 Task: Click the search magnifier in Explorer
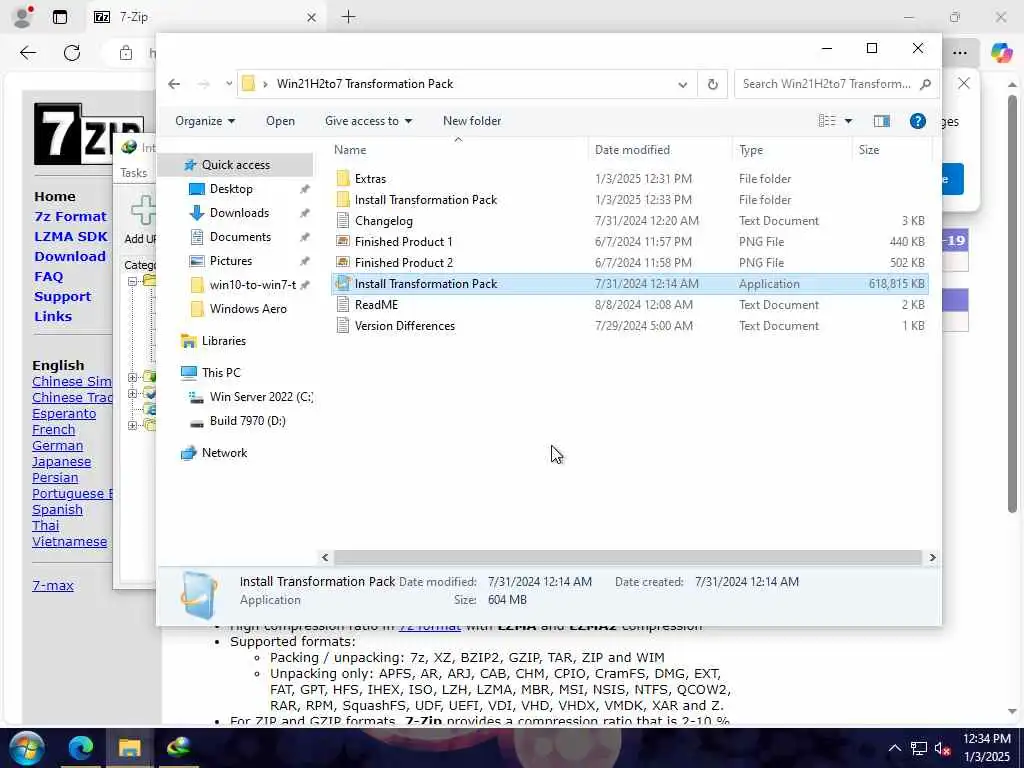click(925, 84)
